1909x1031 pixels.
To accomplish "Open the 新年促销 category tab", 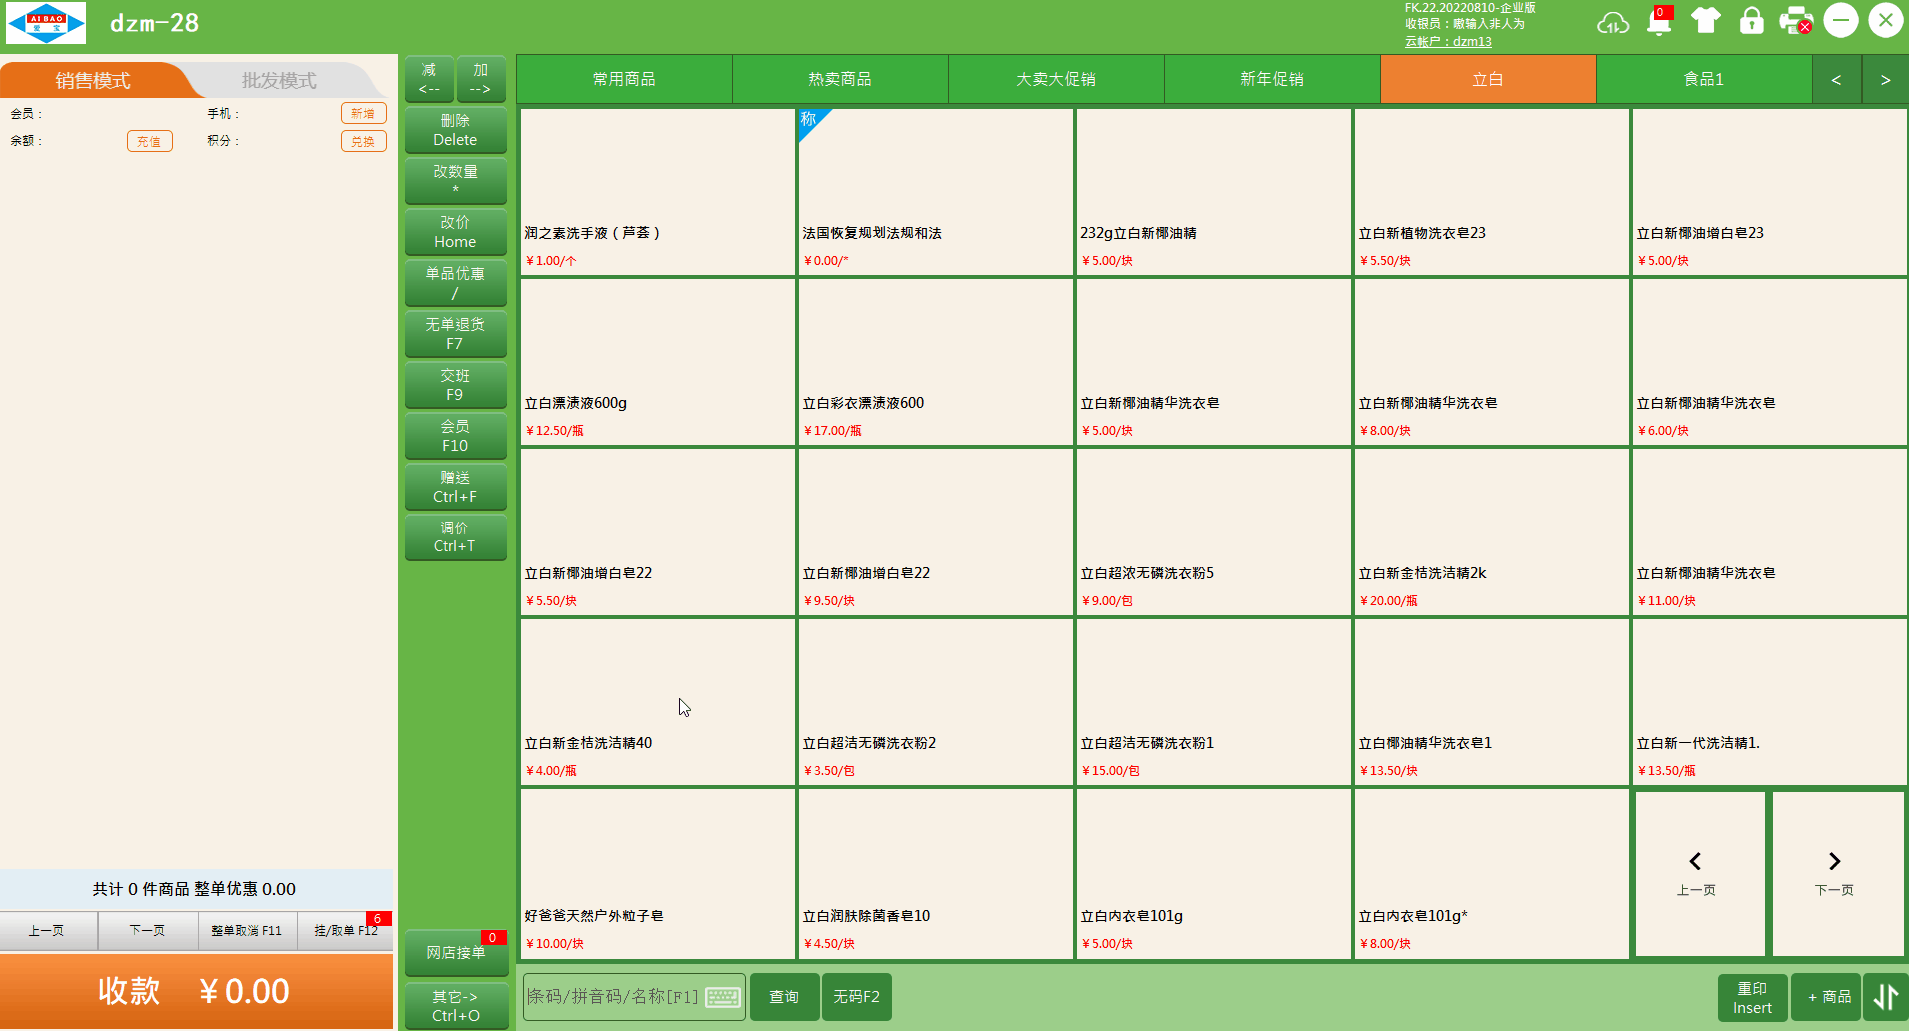I will (x=1272, y=79).
